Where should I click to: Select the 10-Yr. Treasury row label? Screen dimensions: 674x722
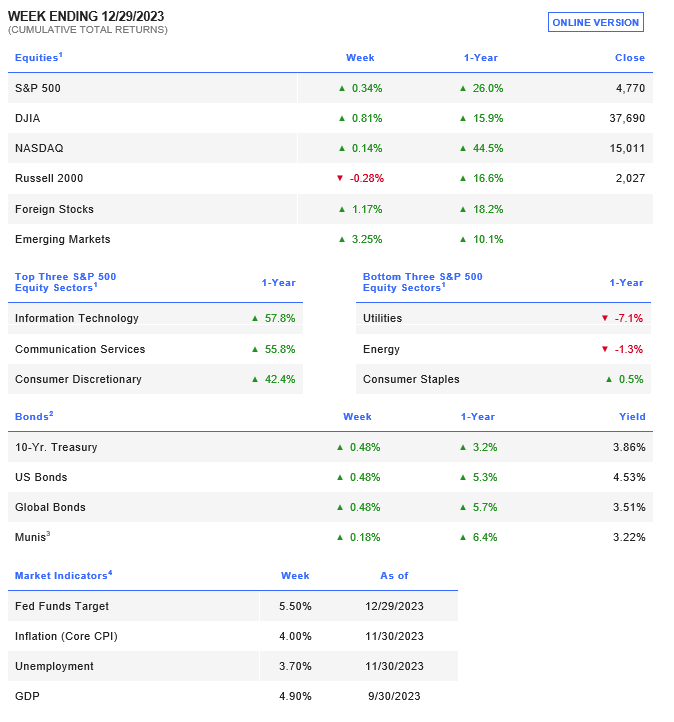(56, 447)
